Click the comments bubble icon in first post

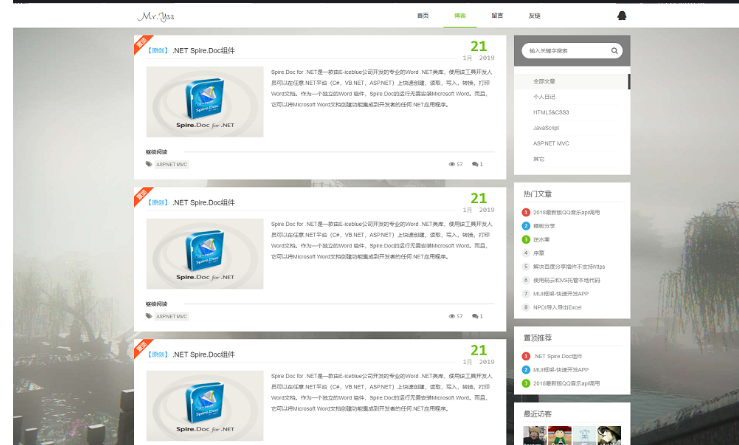tap(475, 164)
